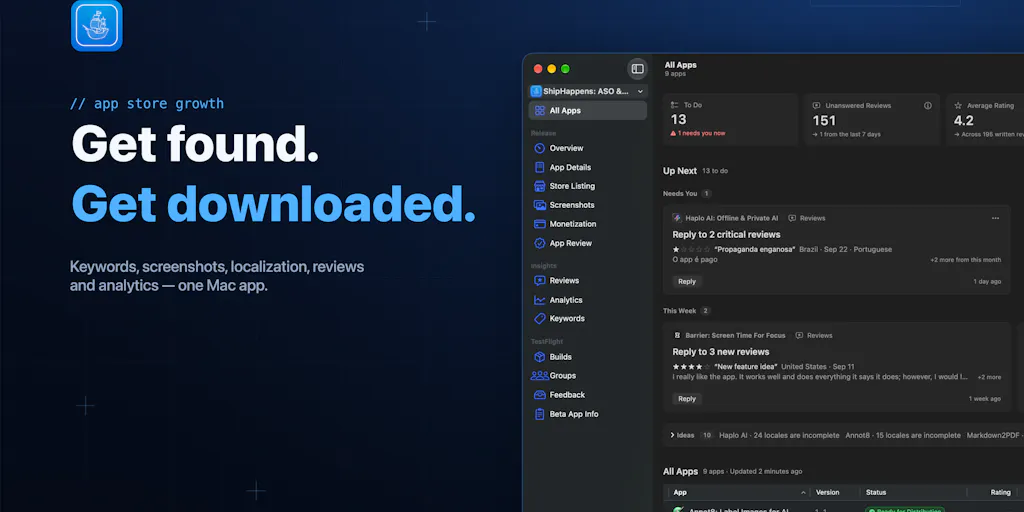Reply to Barrier's New feature idea review

(687, 398)
